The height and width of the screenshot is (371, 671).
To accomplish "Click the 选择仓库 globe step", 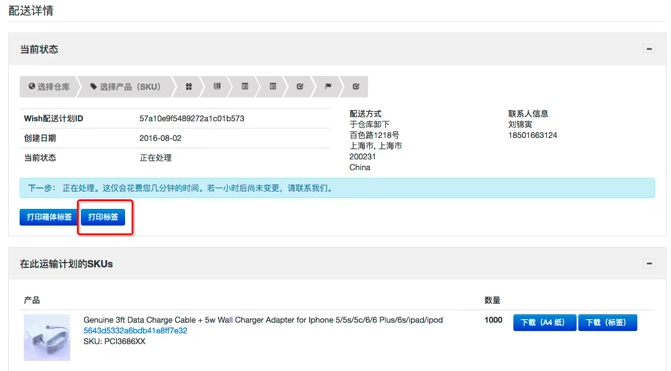I will click(x=48, y=86).
